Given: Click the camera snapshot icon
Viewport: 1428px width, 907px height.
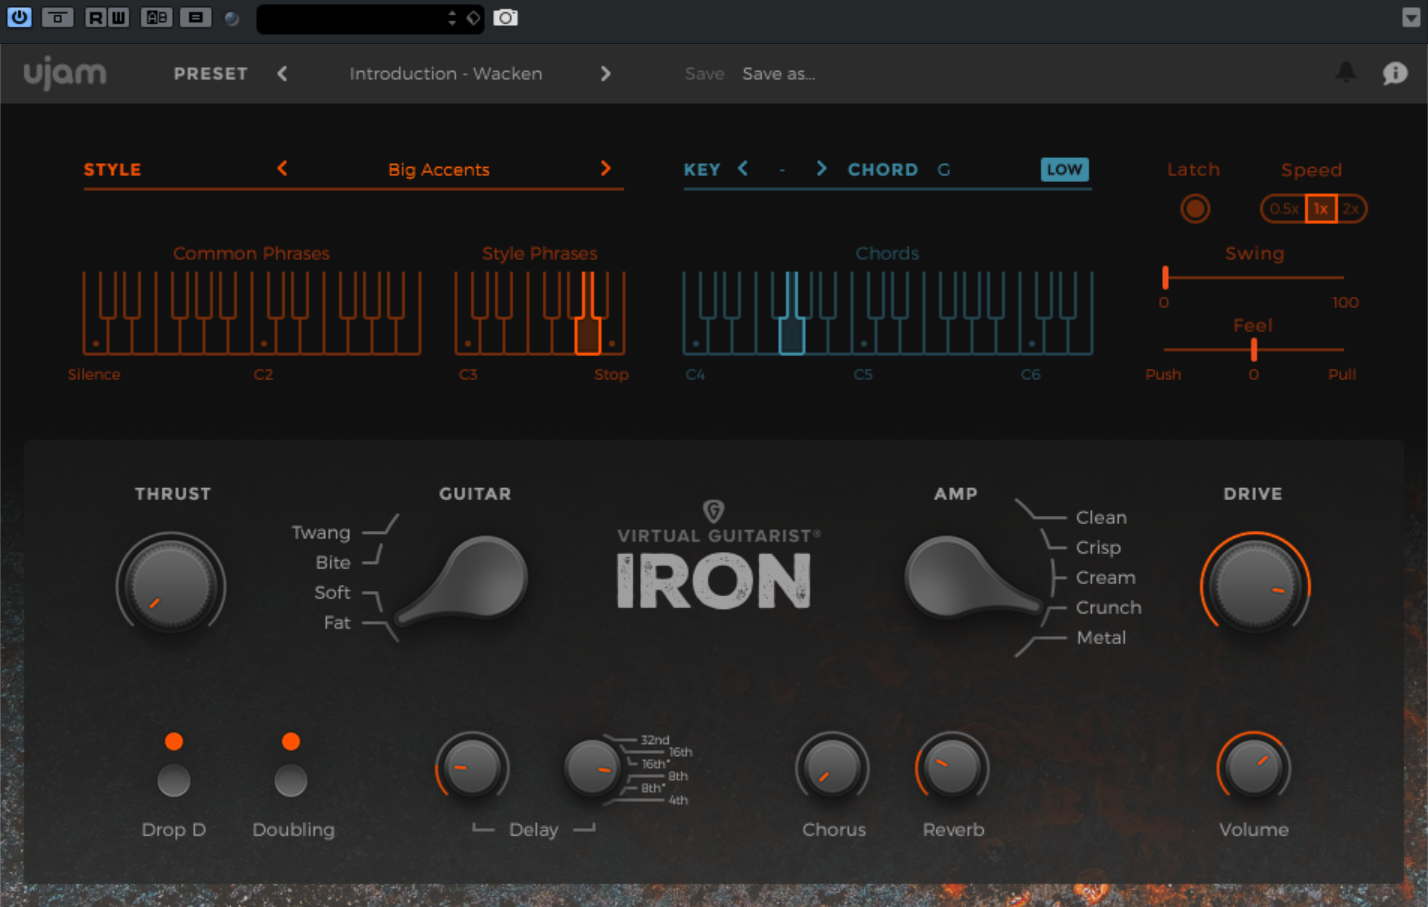Looking at the screenshot, I should pos(506,17).
